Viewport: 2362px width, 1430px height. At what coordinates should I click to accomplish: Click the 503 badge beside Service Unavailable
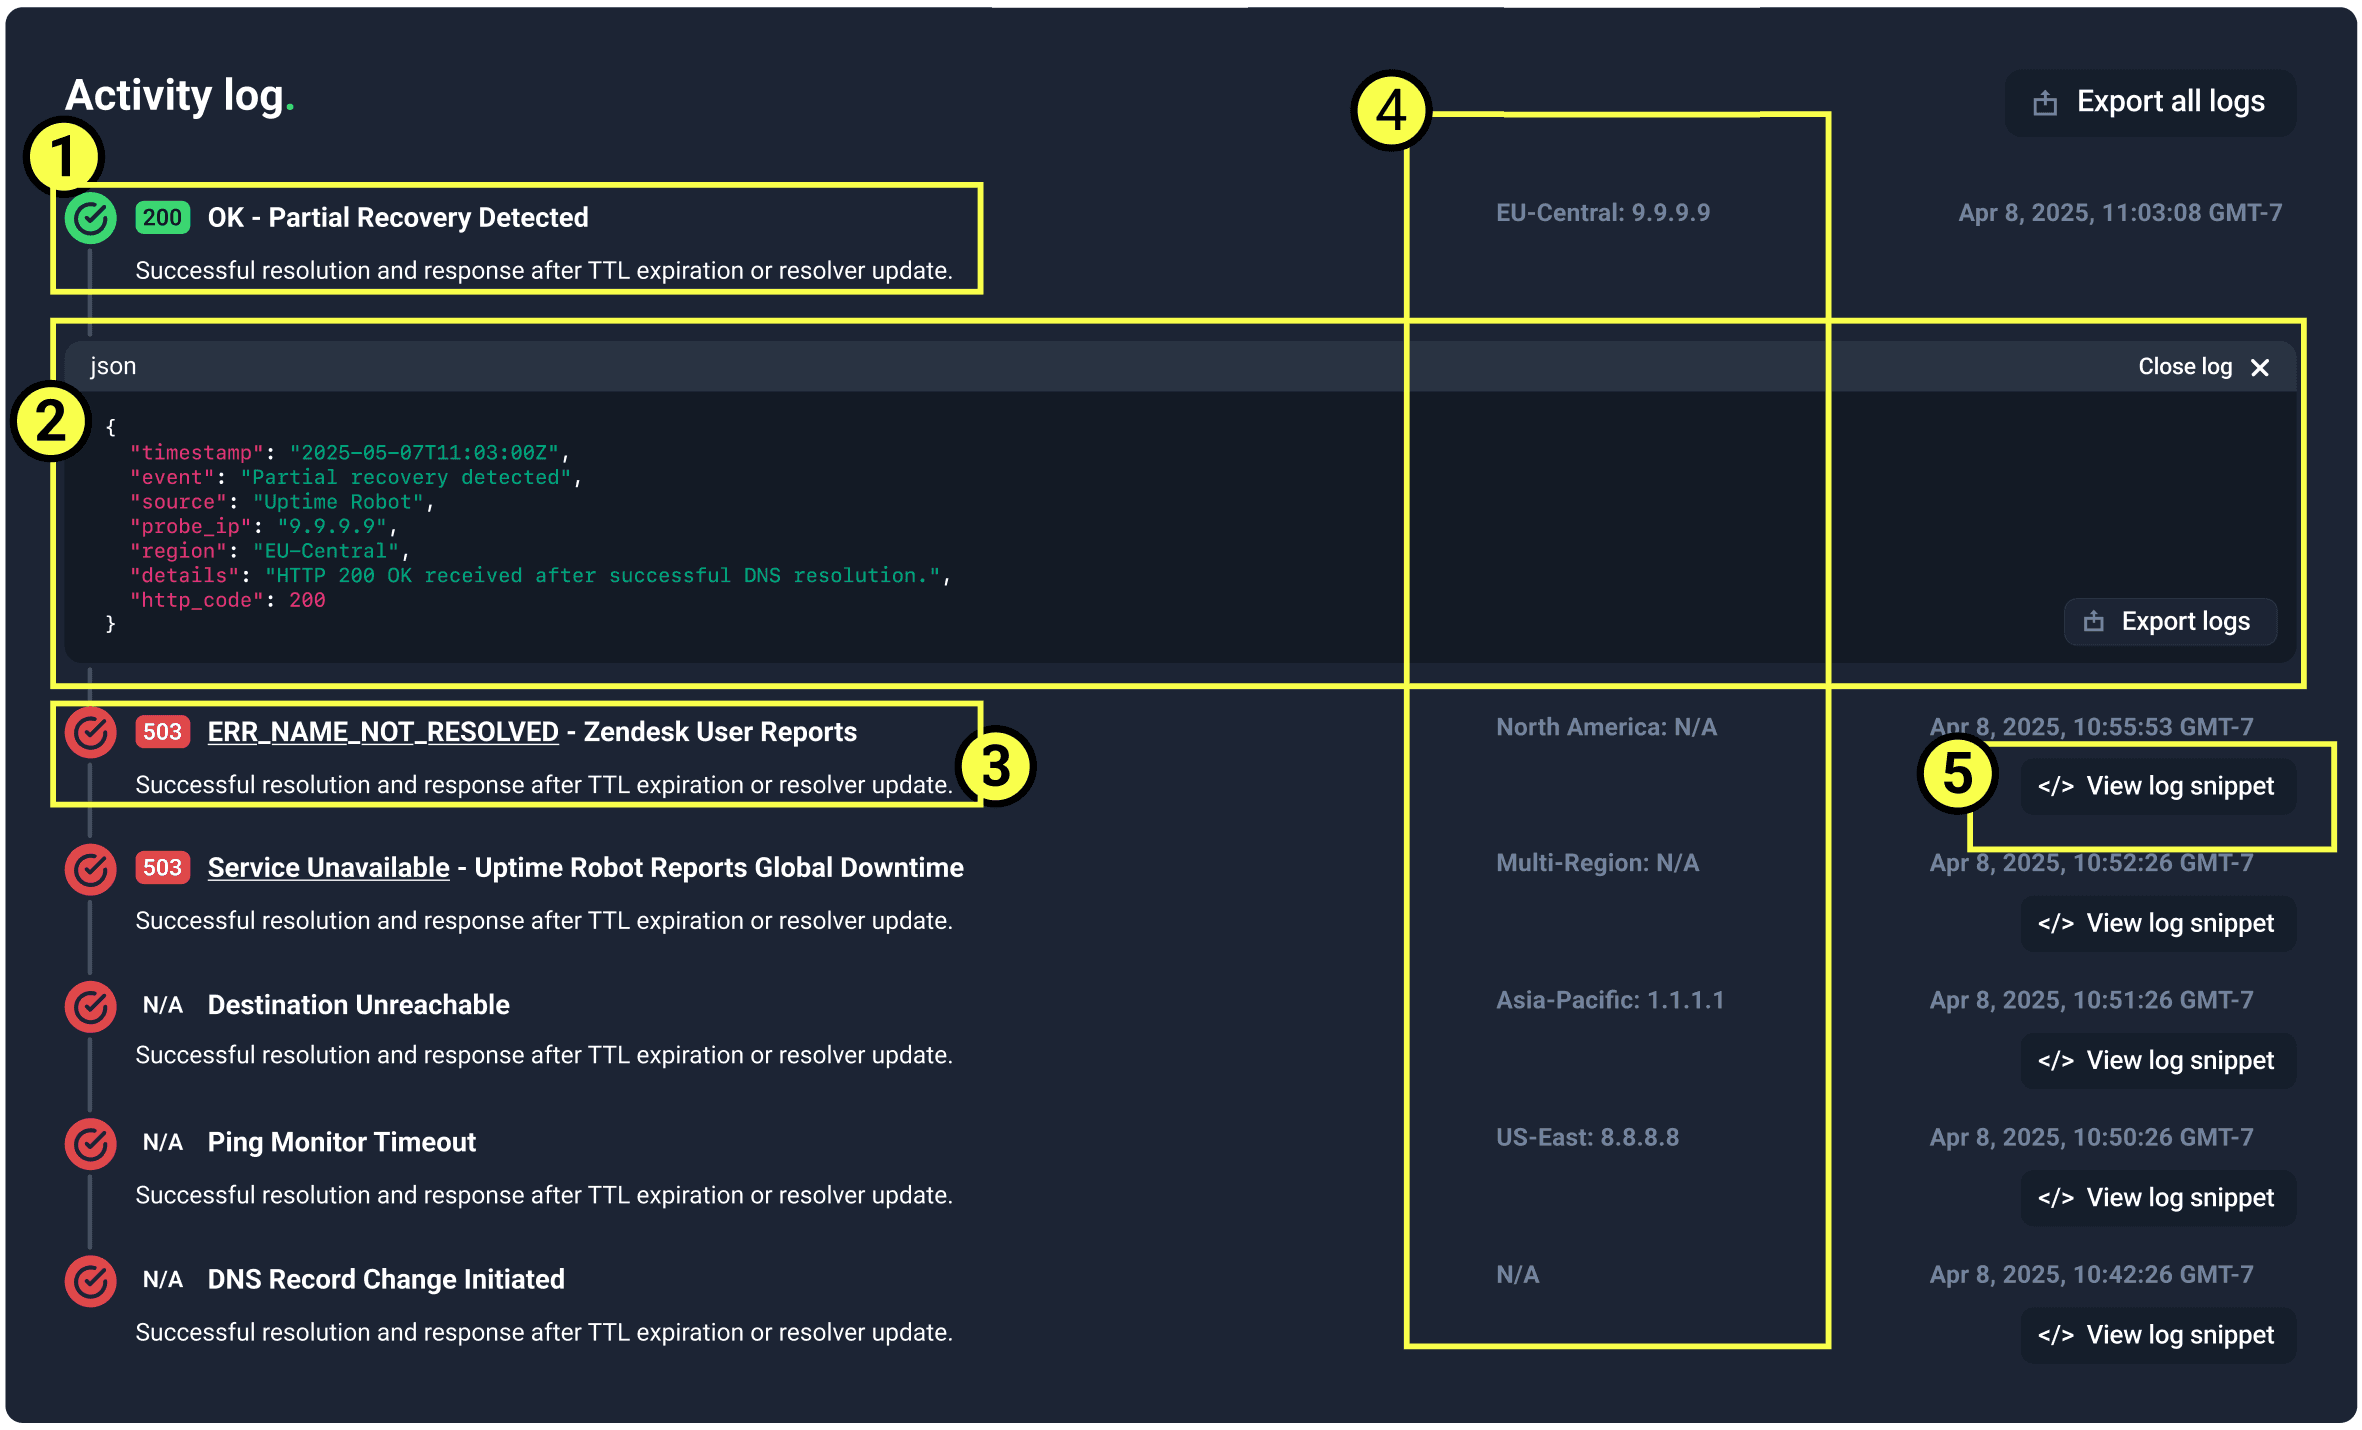(162, 868)
